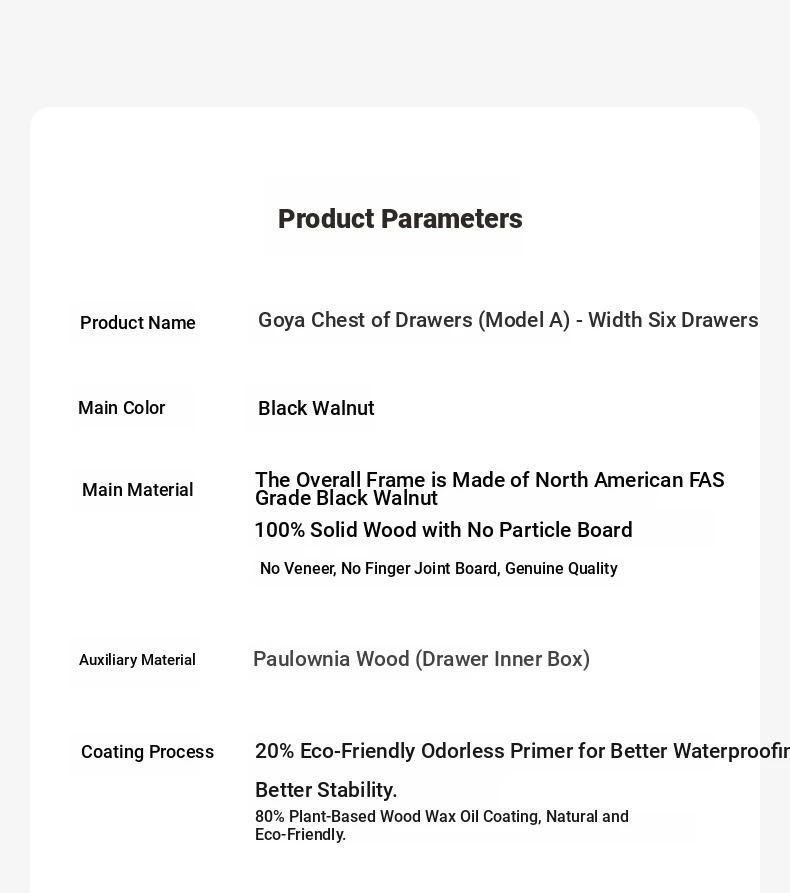This screenshot has height=893, width=790.
Task: Click the words "(Model A)" in the product name
Action: (524, 320)
